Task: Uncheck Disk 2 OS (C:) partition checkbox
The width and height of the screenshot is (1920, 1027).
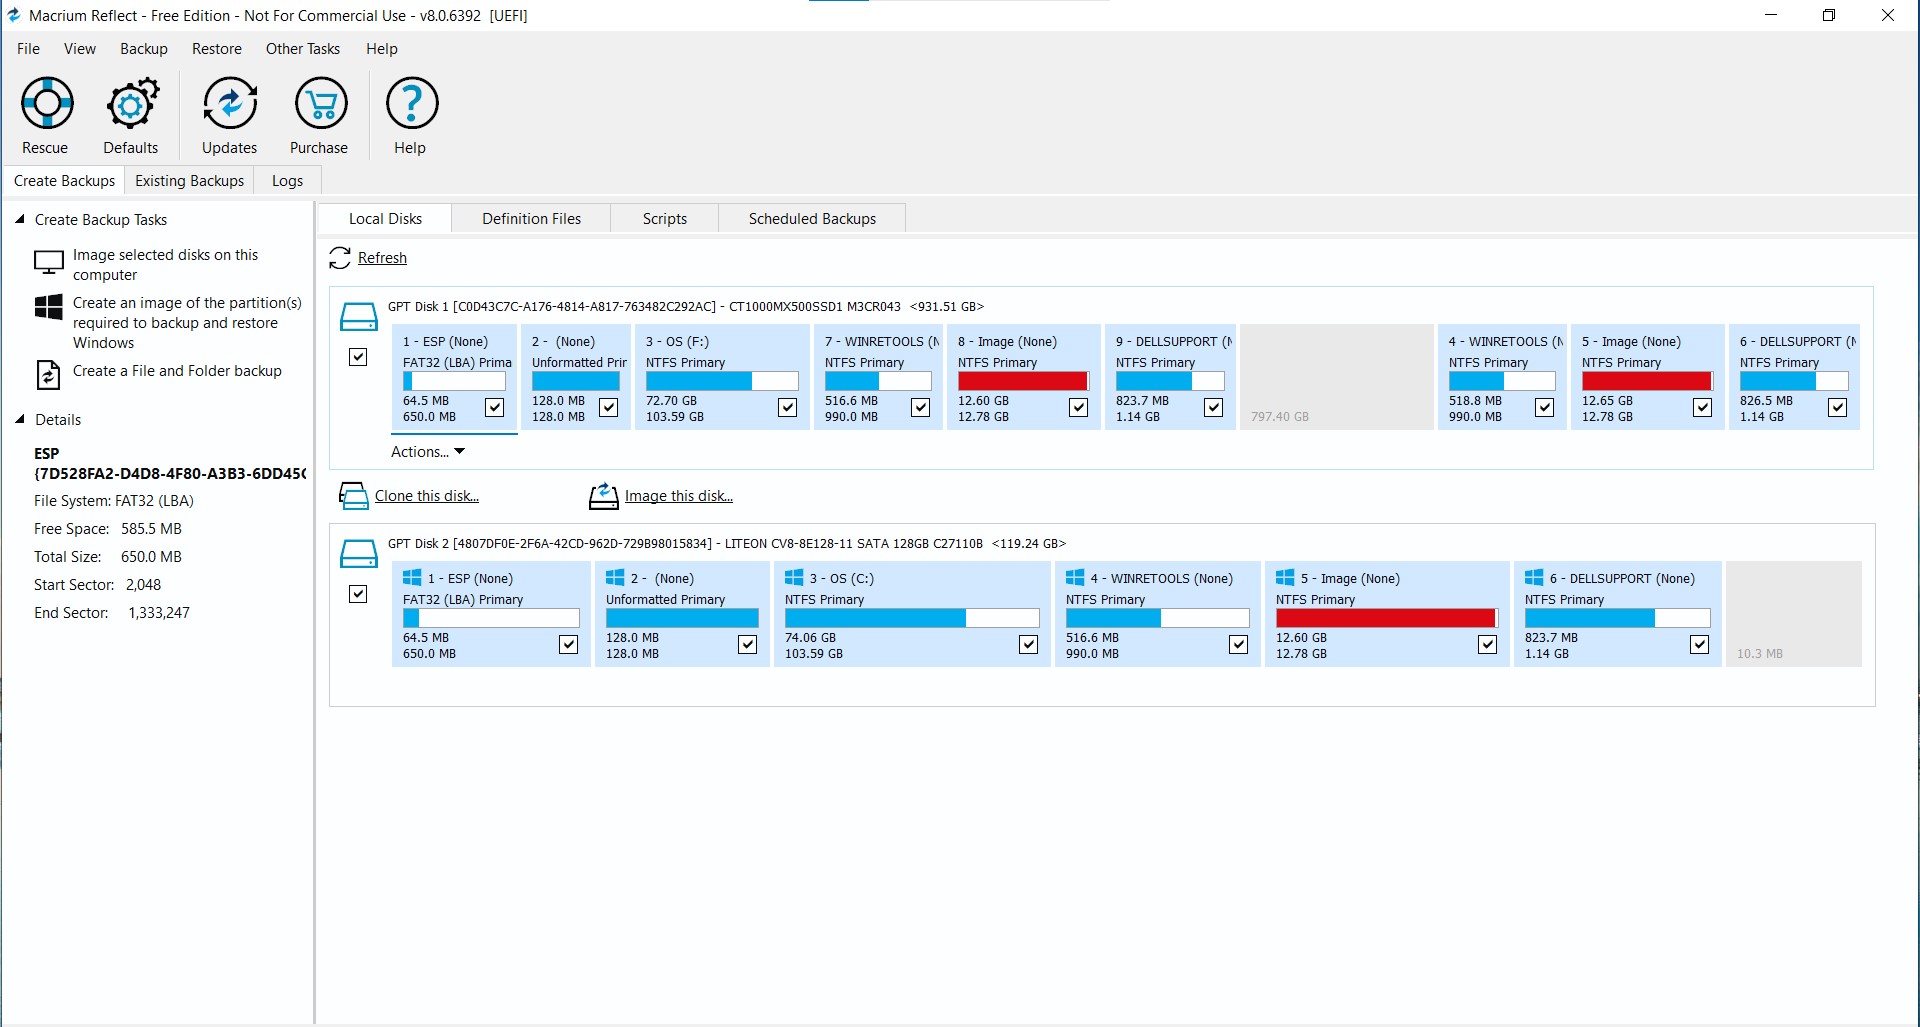Action: pyautogui.click(x=1028, y=644)
